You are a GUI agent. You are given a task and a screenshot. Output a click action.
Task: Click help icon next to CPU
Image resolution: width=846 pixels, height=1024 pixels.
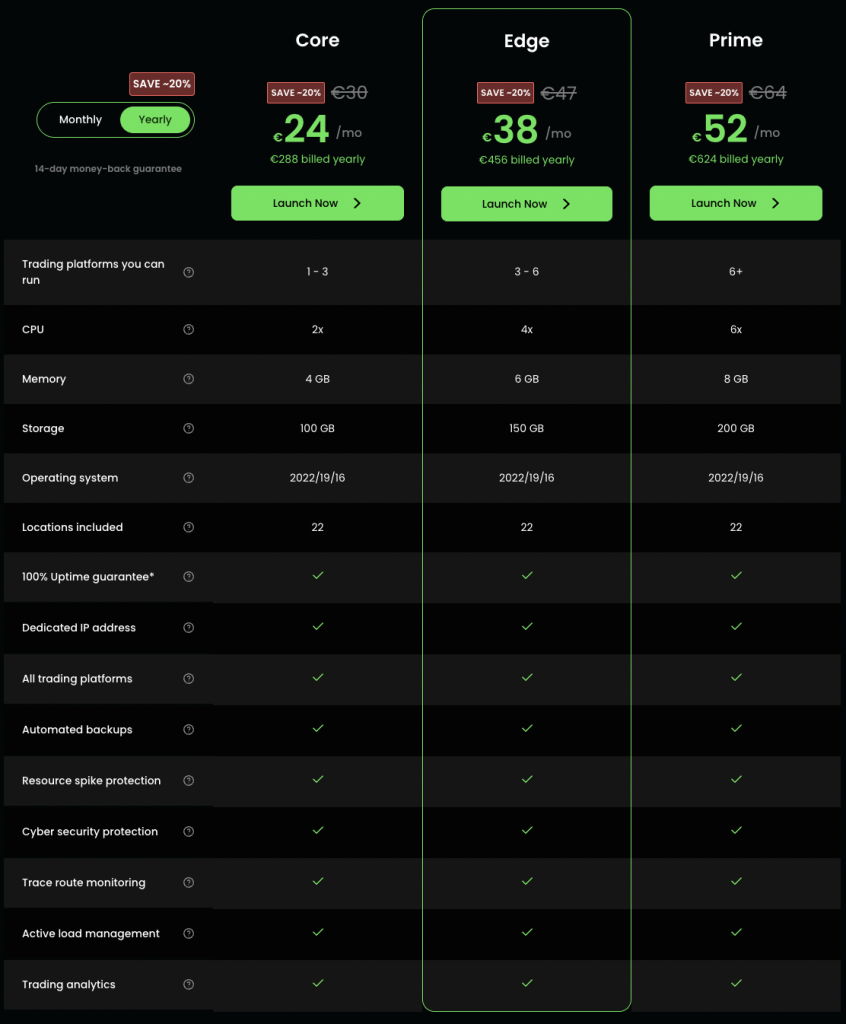coord(189,330)
